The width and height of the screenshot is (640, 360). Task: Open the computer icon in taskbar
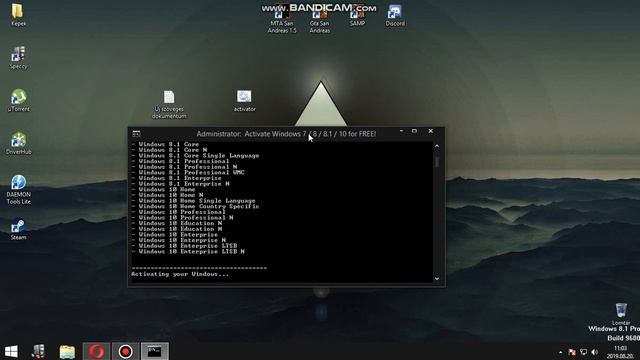[x=38, y=351]
